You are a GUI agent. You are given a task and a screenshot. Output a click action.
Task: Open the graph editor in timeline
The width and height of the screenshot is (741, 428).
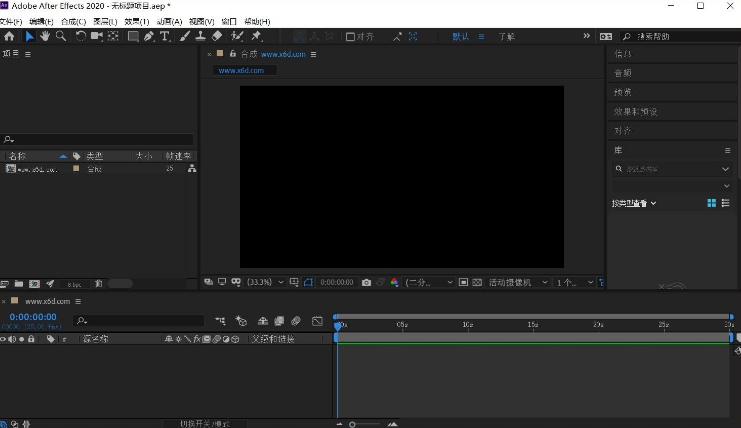[x=317, y=321]
